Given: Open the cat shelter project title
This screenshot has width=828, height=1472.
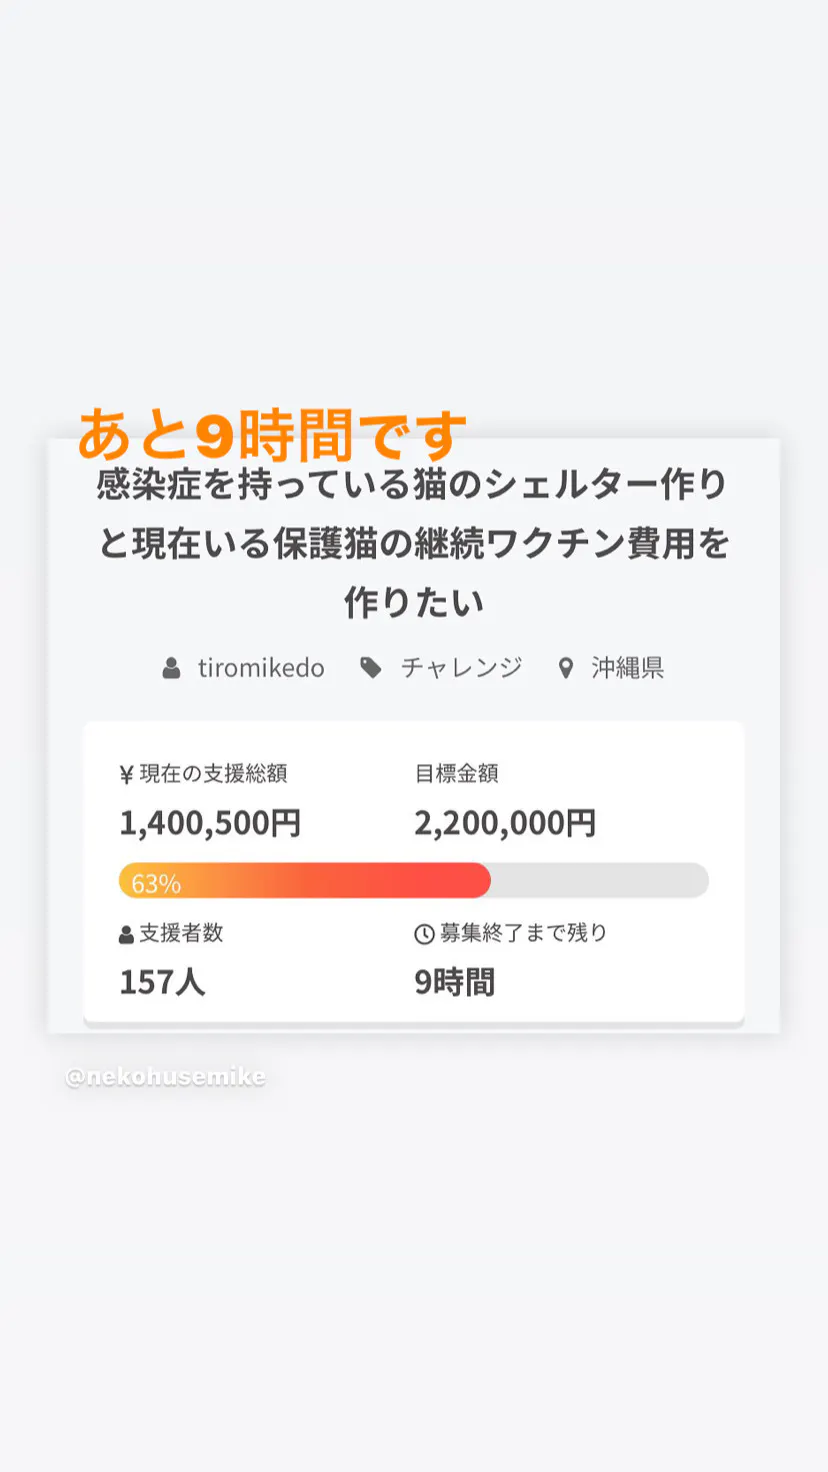Looking at the screenshot, I should tap(413, 543).
